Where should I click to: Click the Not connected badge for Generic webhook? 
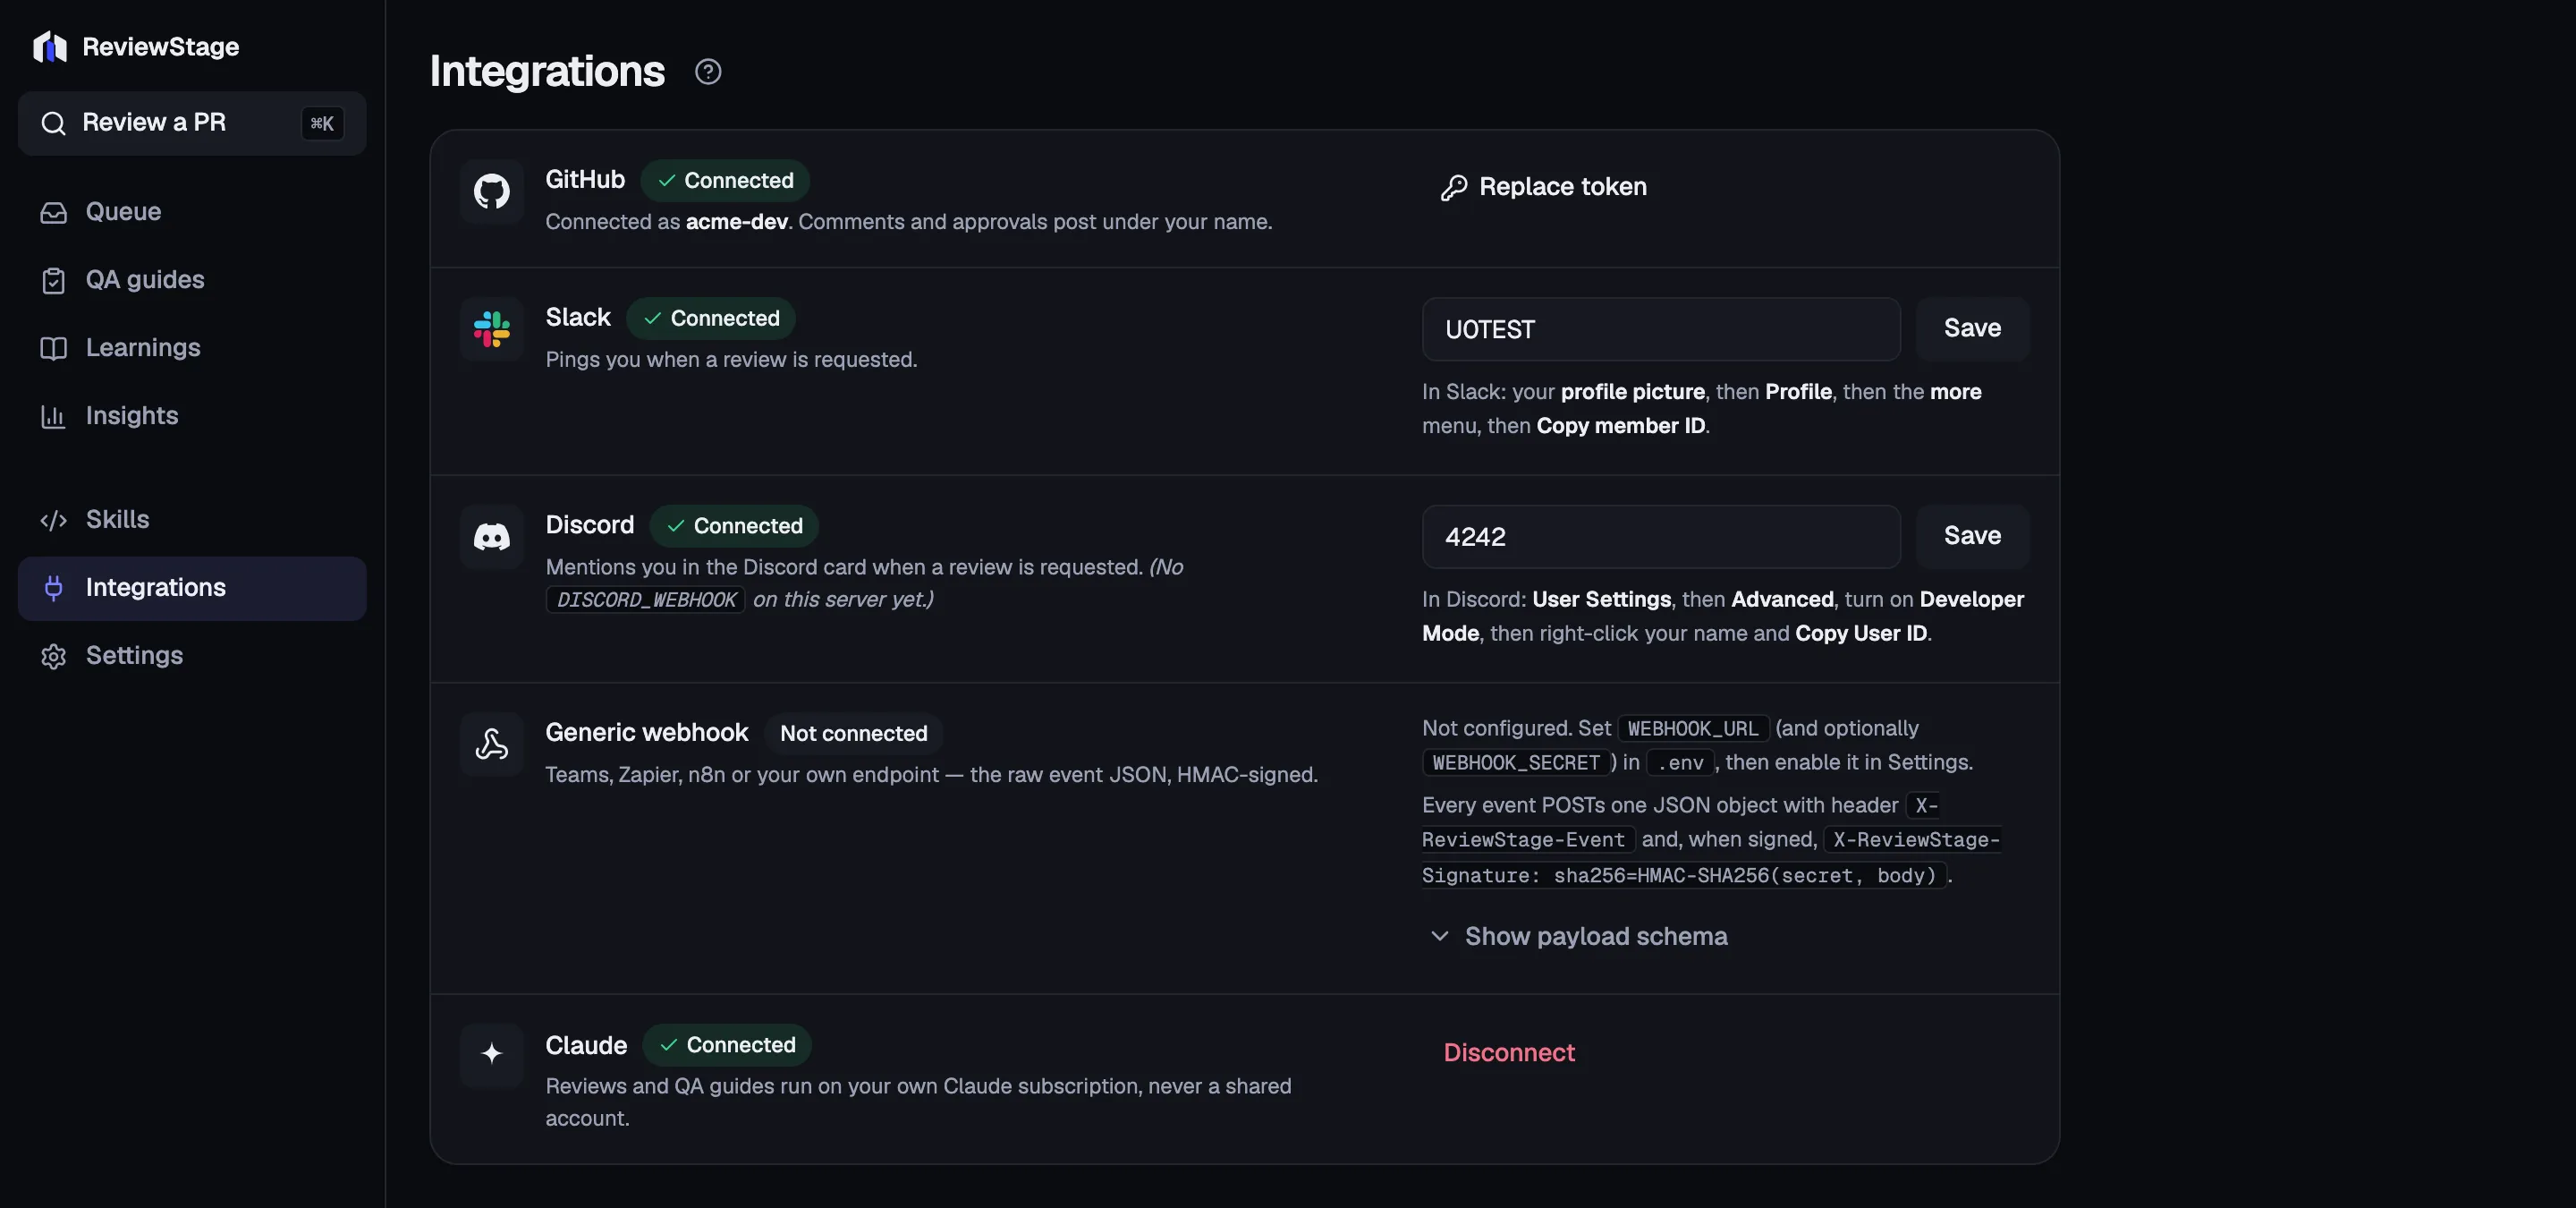click(x=853, y=733)
